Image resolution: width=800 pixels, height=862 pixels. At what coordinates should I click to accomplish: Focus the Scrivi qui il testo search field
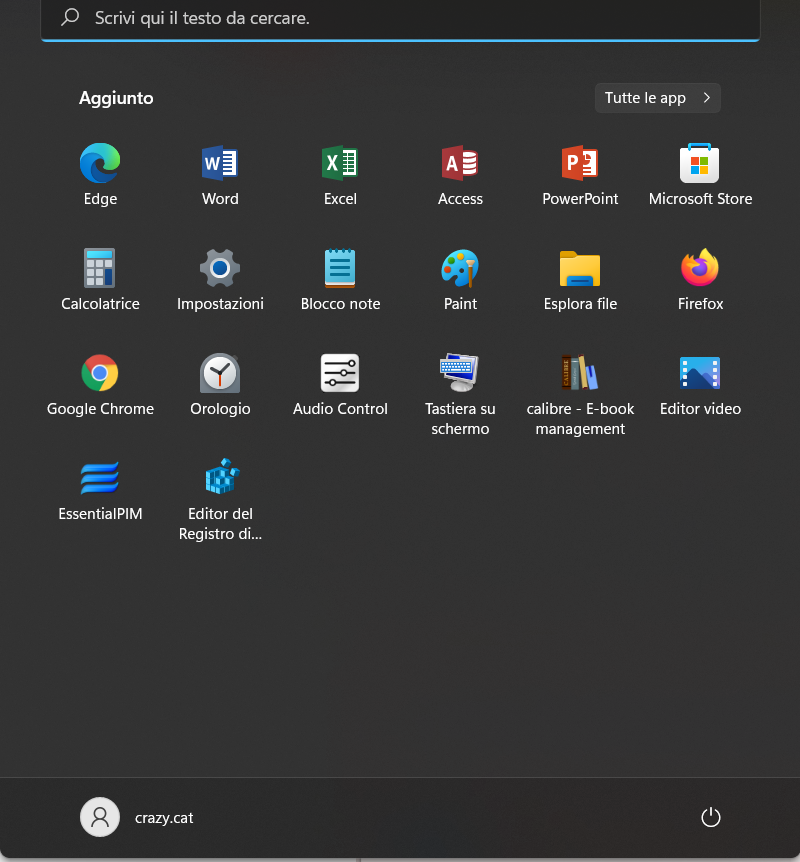pos(400,19)
